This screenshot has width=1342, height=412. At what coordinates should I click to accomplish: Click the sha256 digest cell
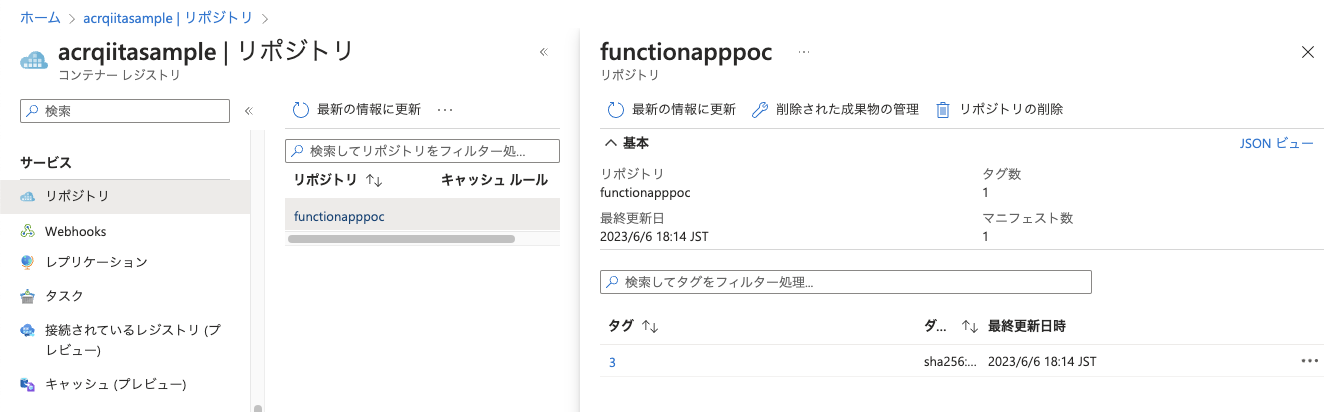click(951, 361)
